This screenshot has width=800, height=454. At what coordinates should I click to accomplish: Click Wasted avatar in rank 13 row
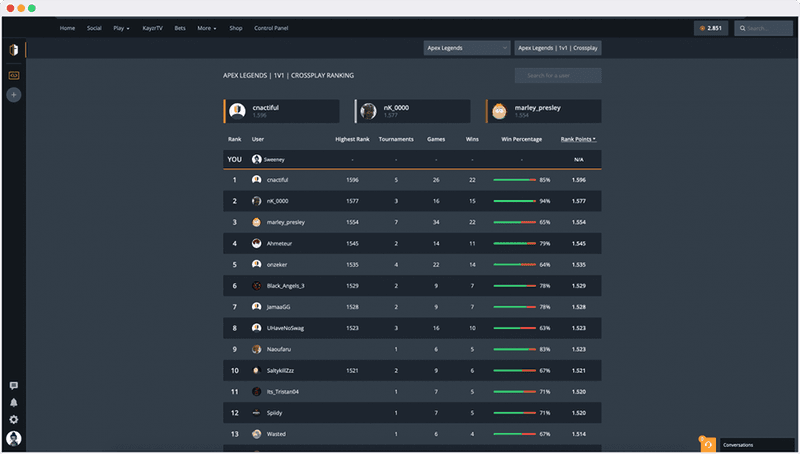click(x=257, y=434)
